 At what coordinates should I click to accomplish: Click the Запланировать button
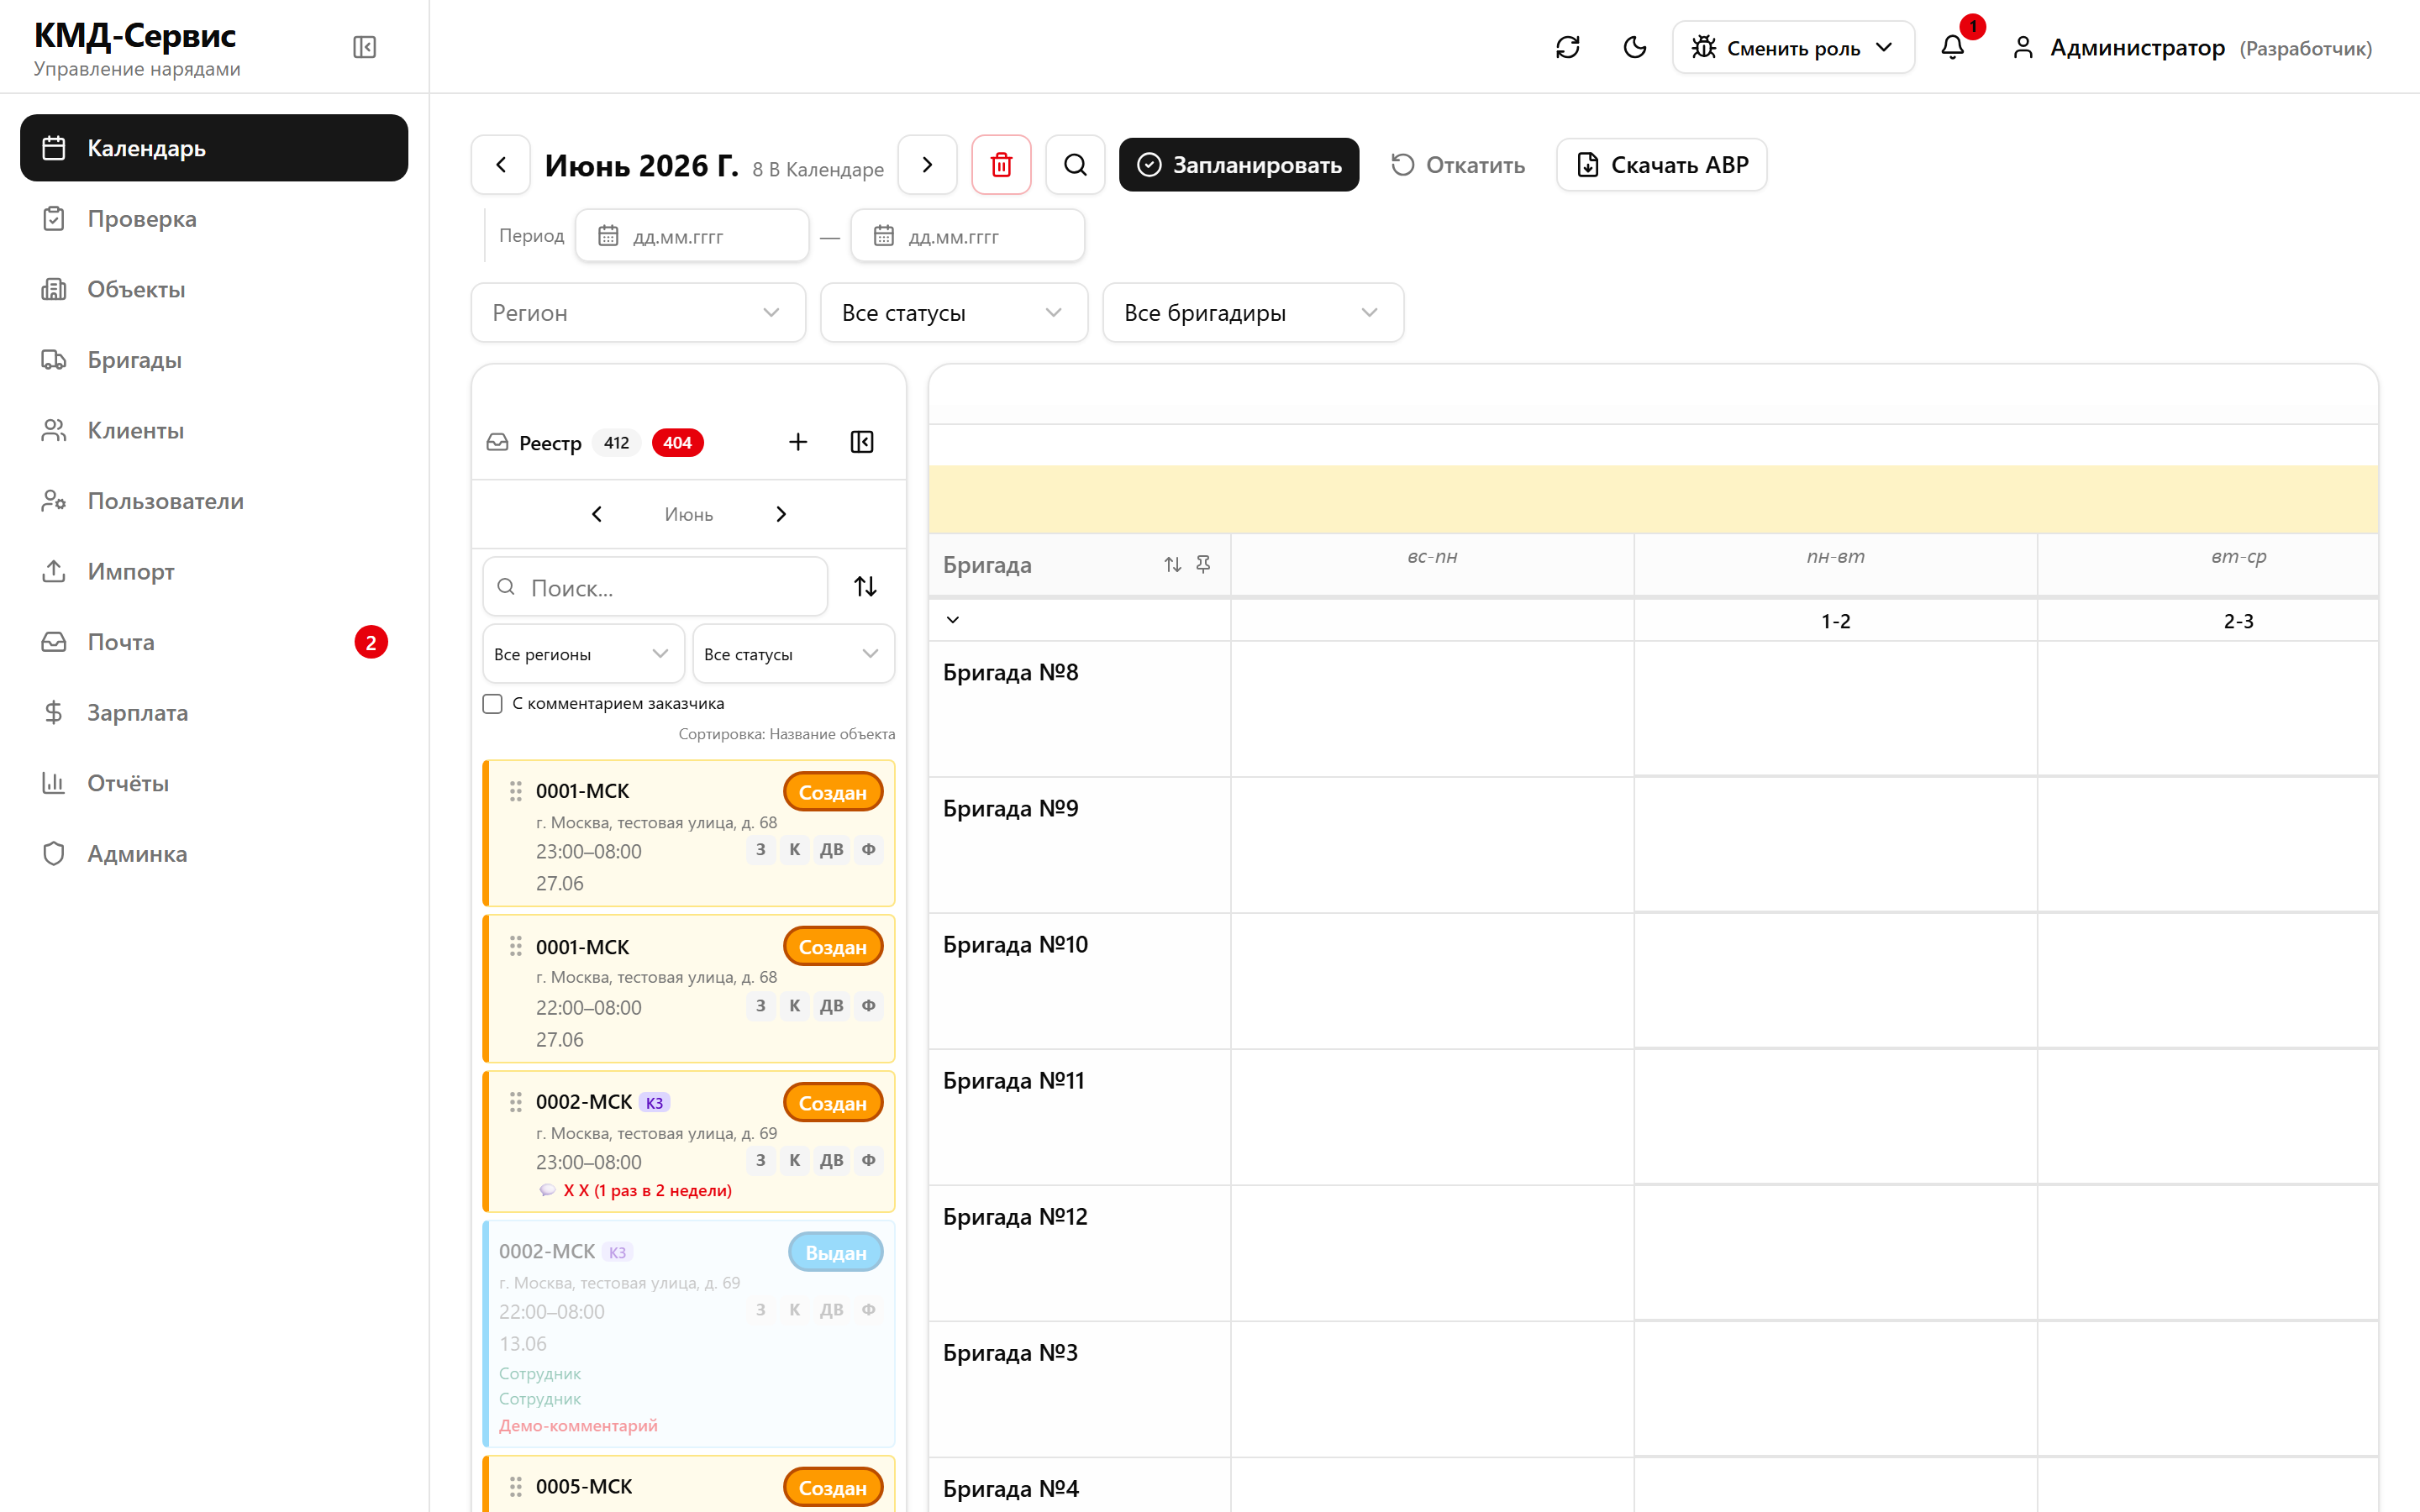tap(1239, 164)
